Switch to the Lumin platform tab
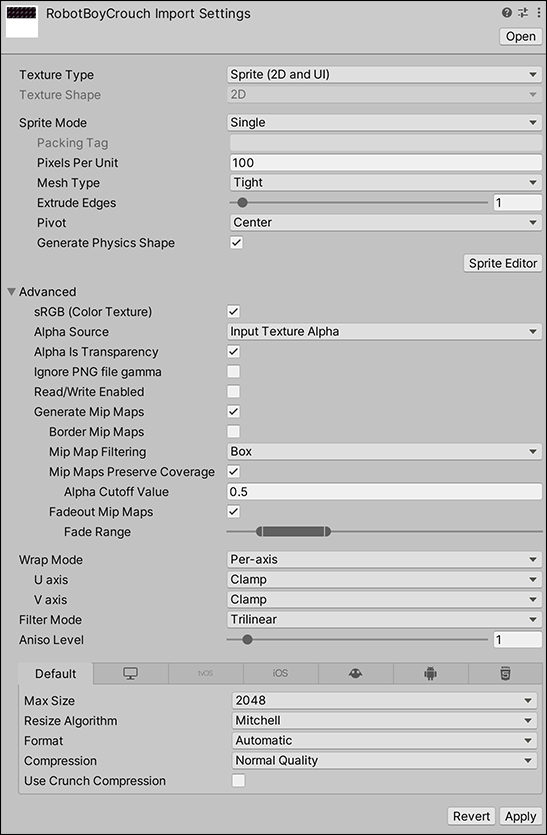 click(x=355, y=673)
